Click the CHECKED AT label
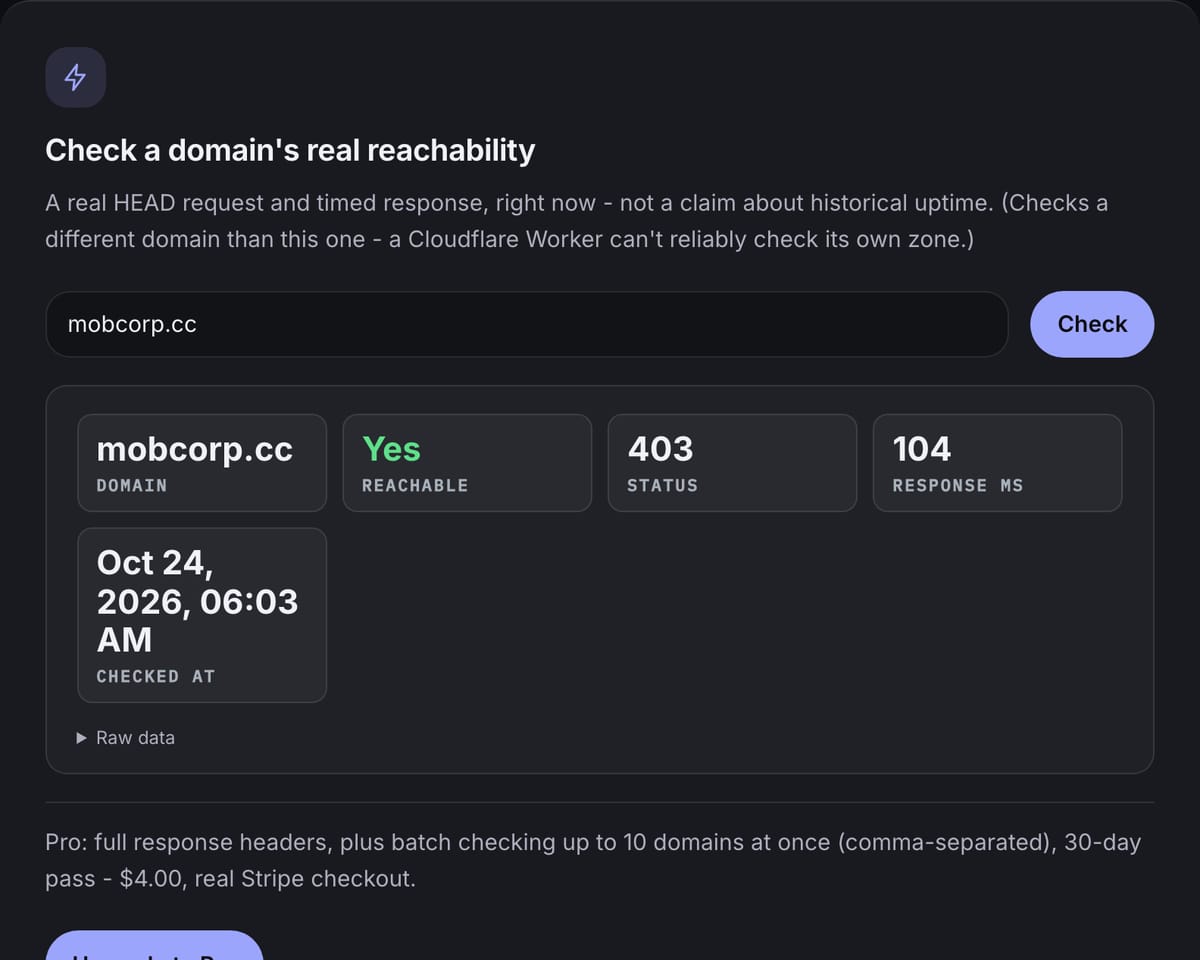This screenshot has width=1200, height=960. coord(156,676)
